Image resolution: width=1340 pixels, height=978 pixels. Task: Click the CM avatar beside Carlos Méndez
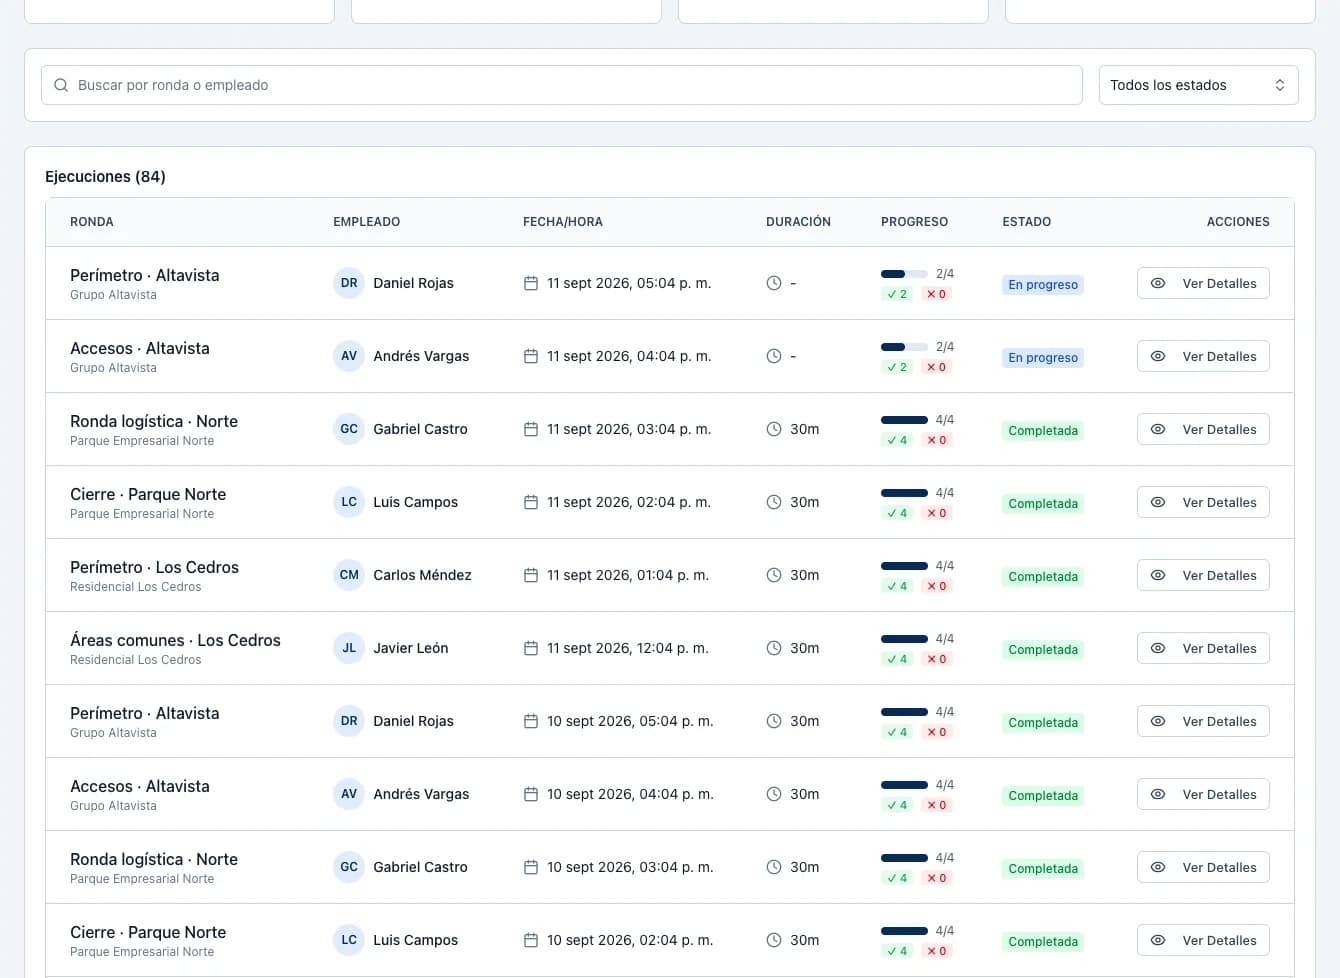pyautogui.click(x=349, y=575)
